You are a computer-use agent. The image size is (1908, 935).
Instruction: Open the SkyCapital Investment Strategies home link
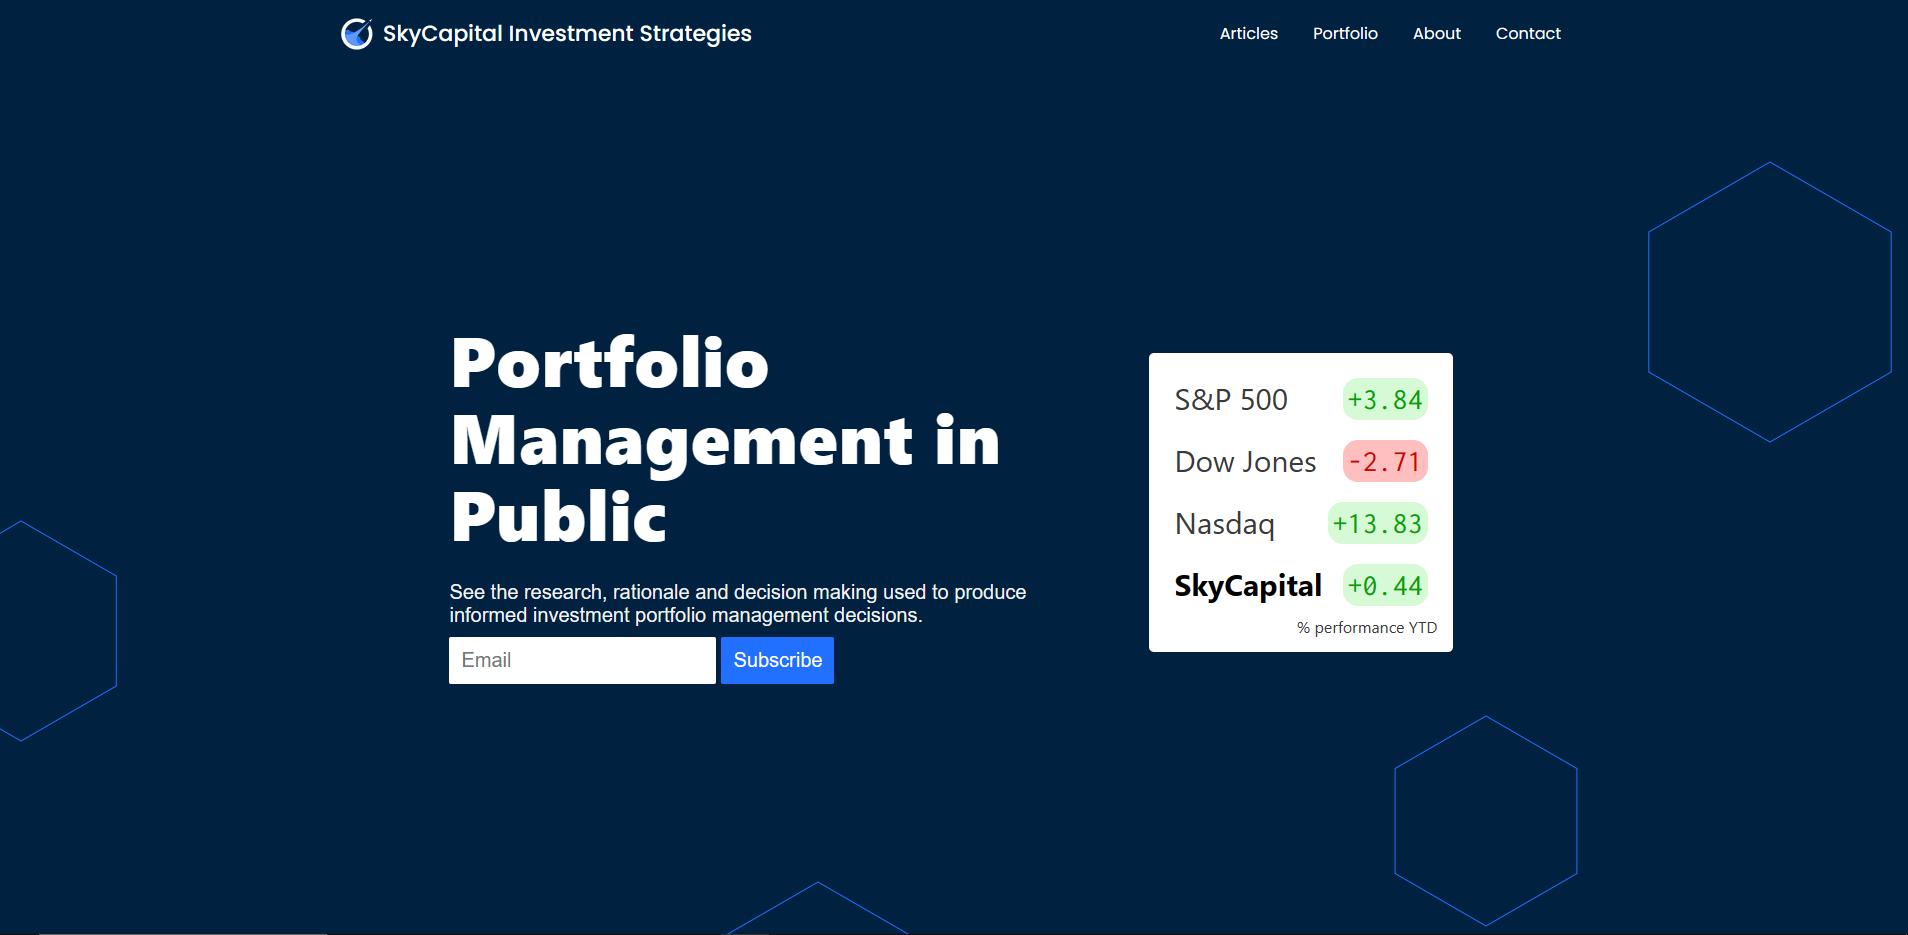[x=566, y=34]
